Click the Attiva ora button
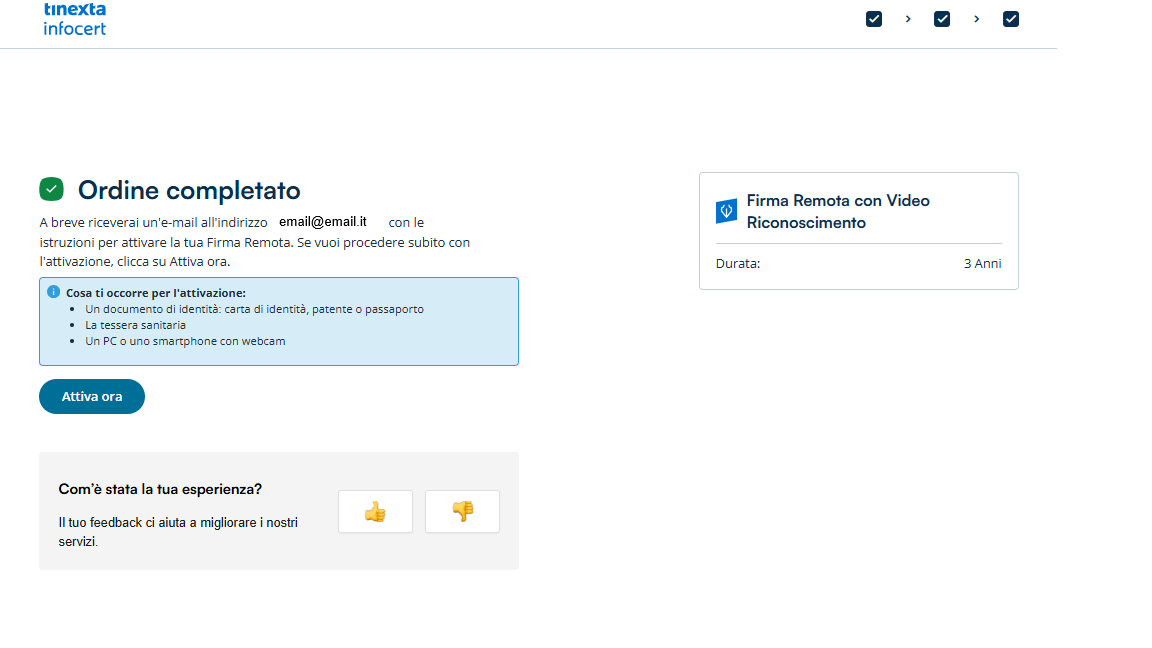This screenshot has height=648, width=1152. point(92,397)
